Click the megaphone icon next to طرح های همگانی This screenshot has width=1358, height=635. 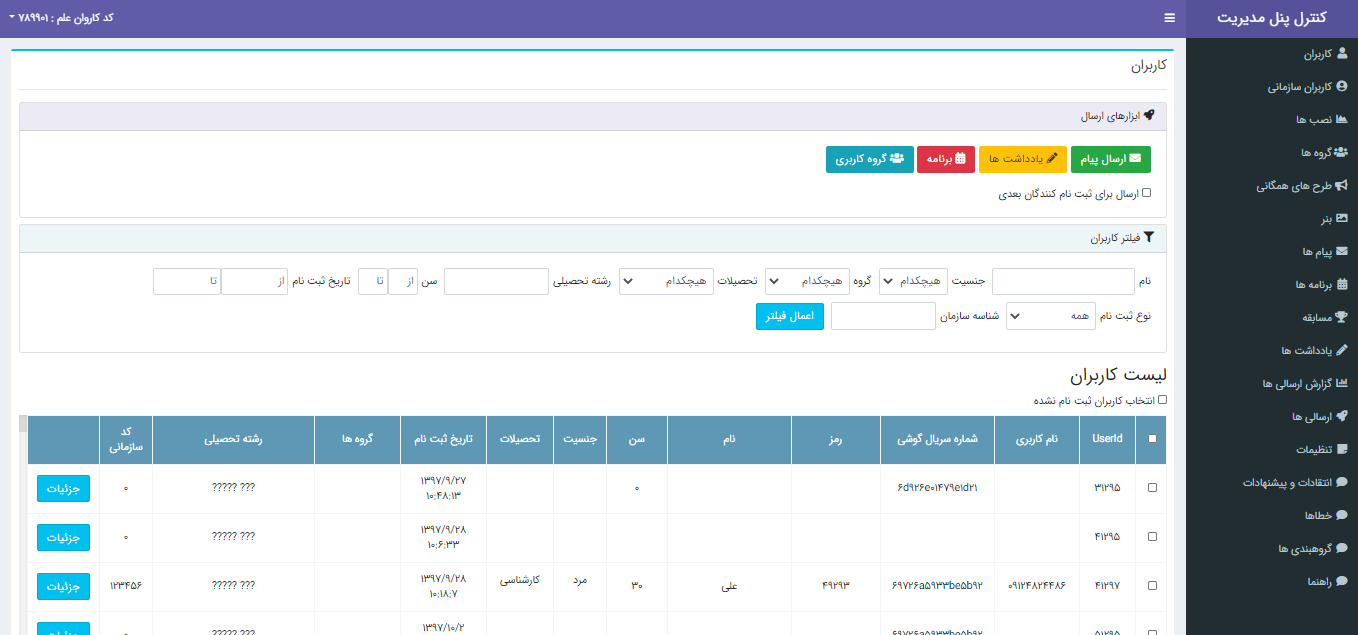(x=1342, y=186)
